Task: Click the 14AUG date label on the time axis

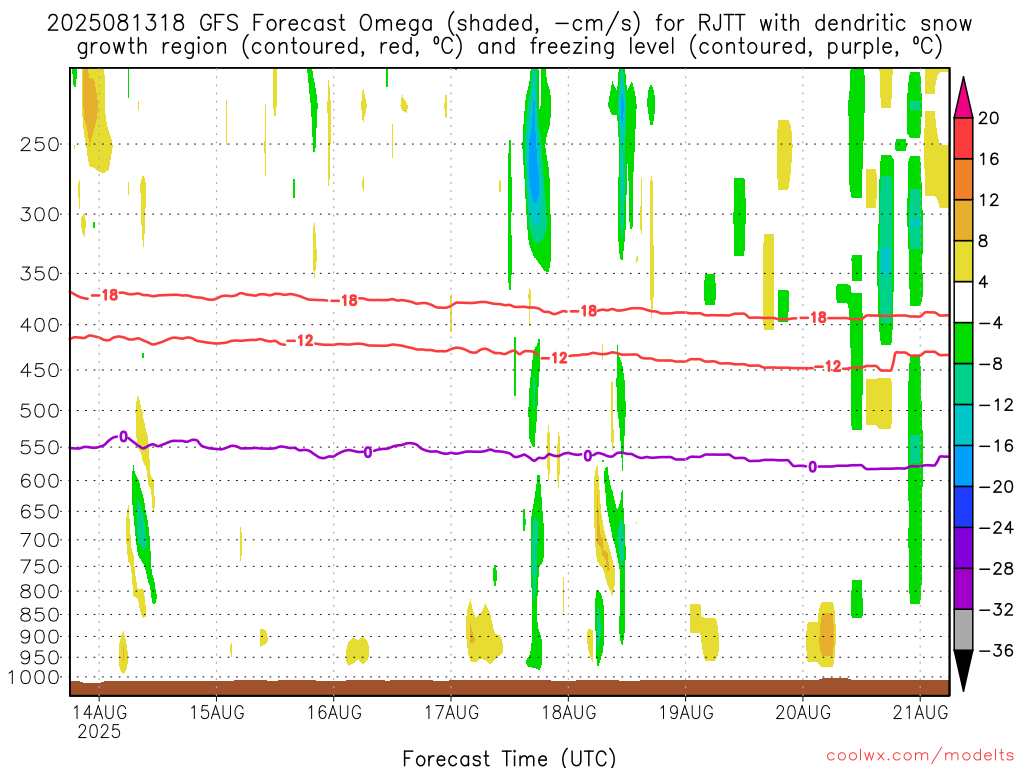Action: pyautogui.click(x=99, y=712)
